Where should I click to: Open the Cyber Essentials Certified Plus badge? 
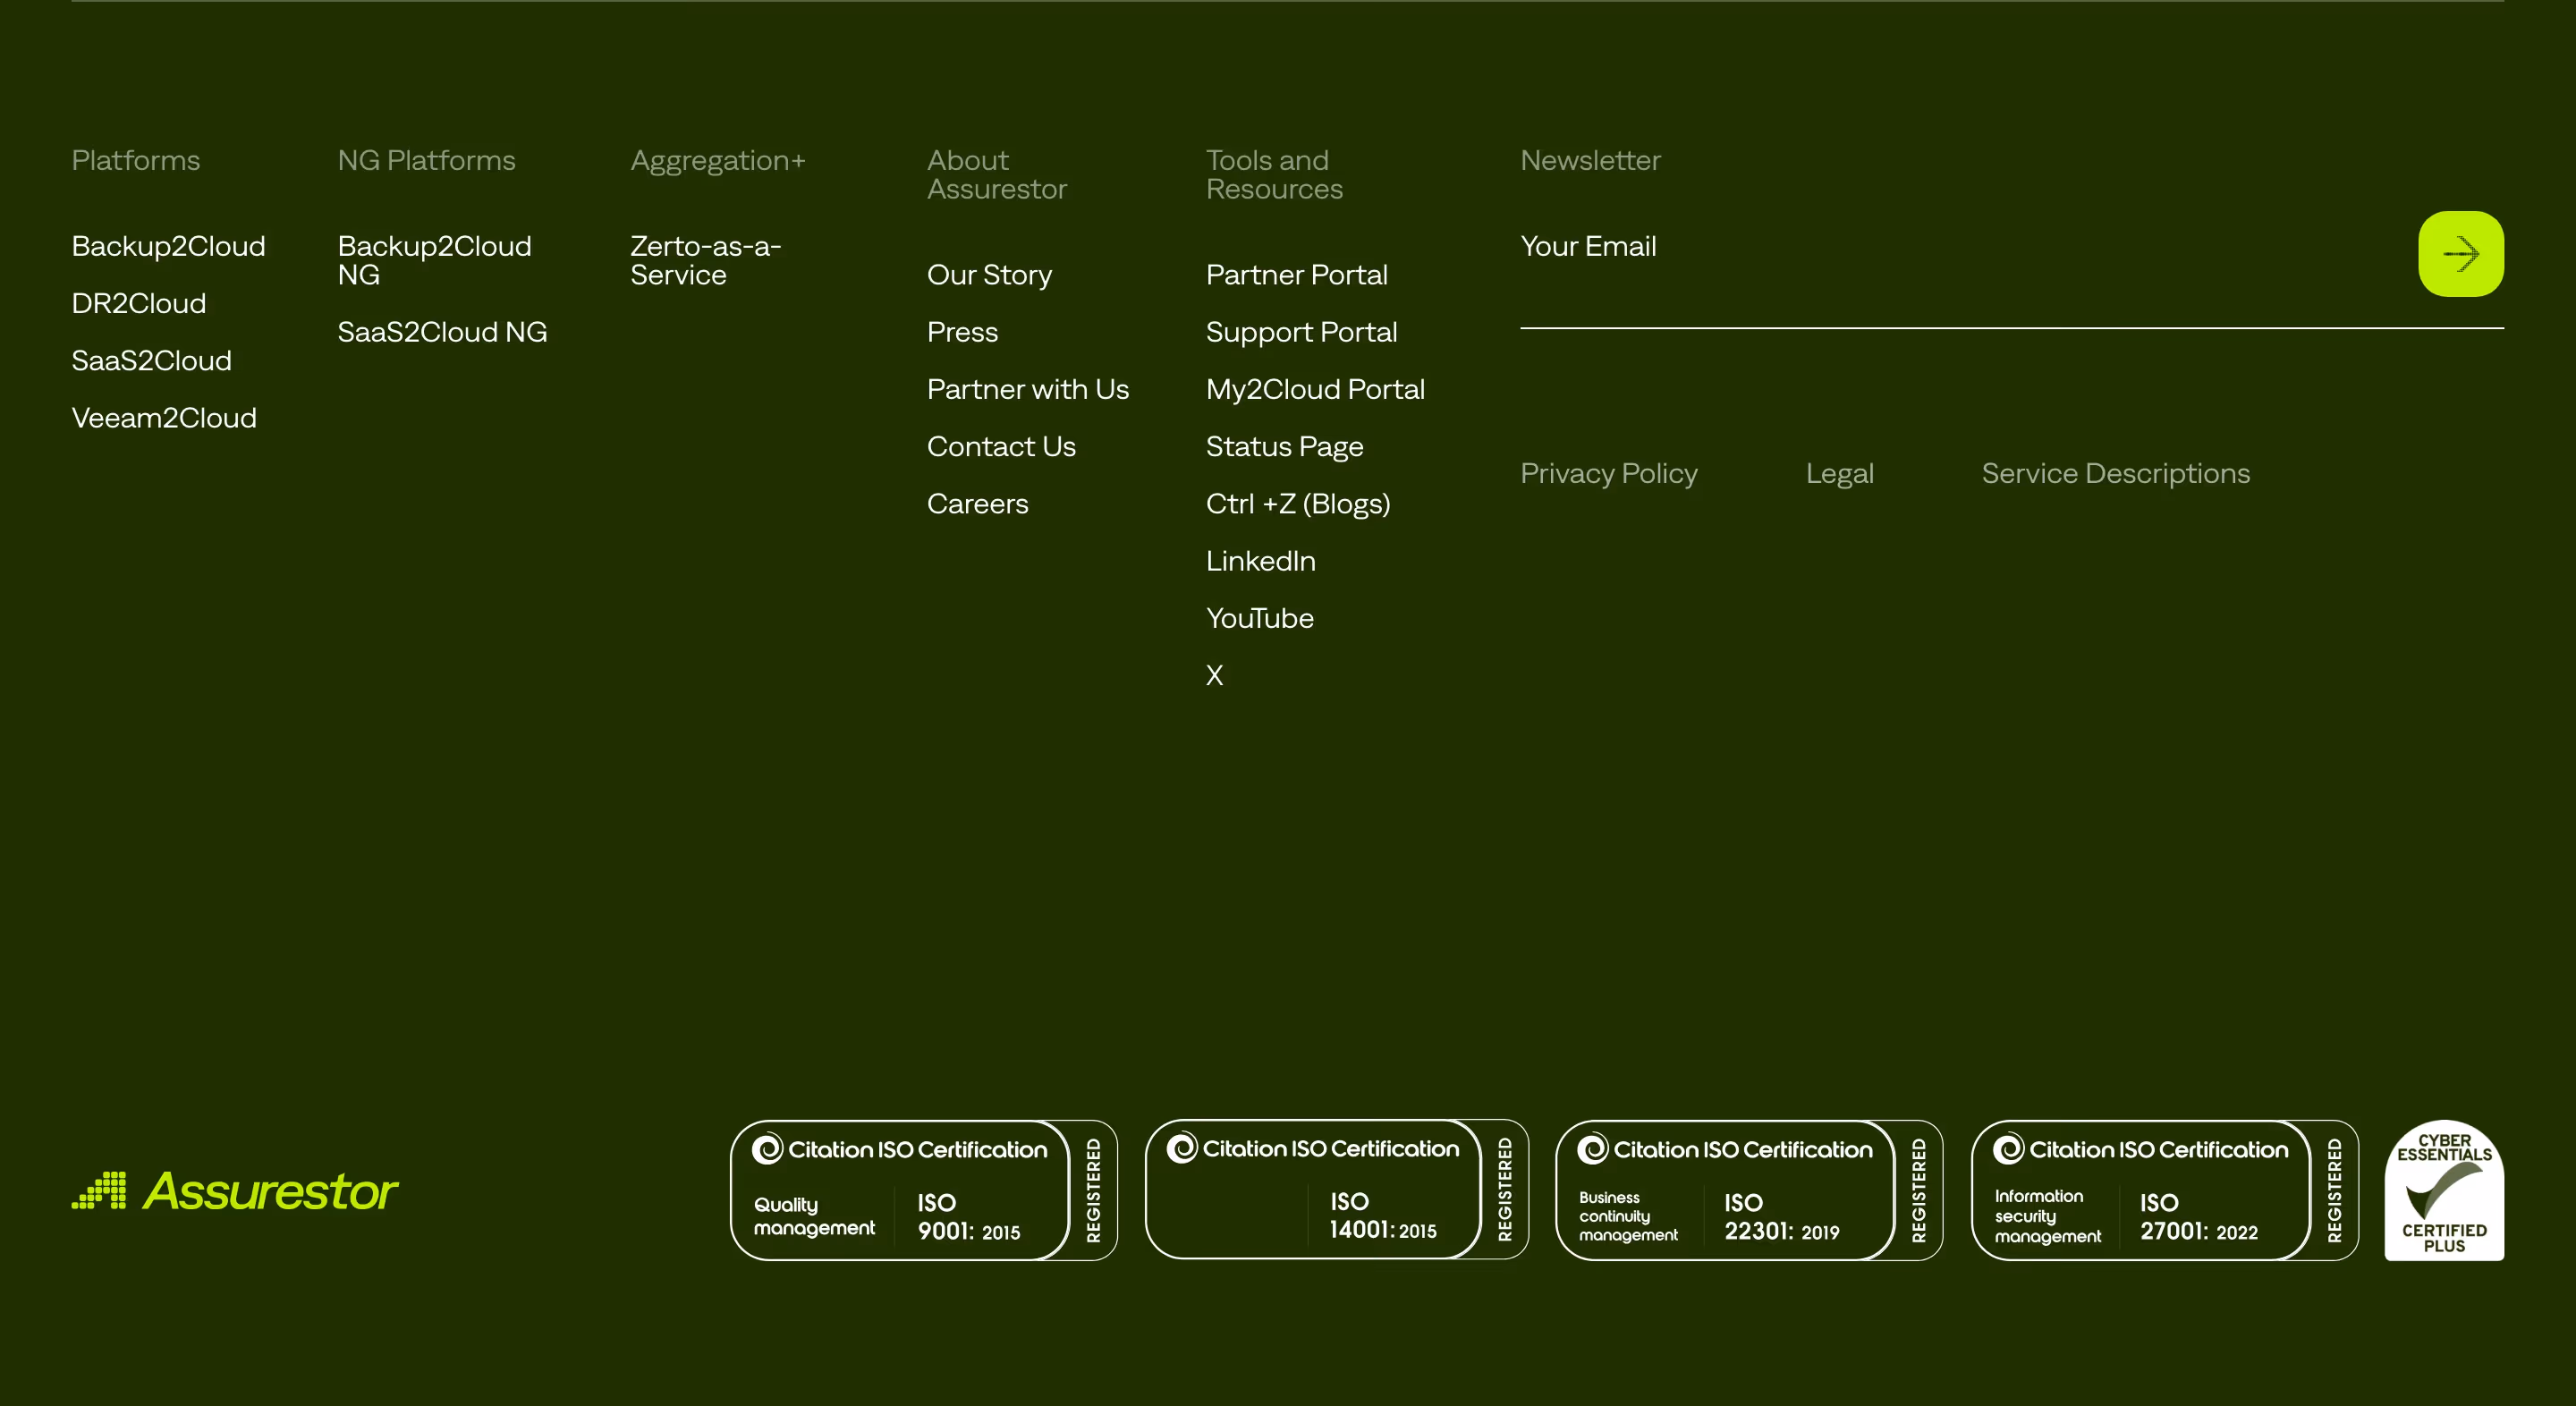point(2444,1190)
